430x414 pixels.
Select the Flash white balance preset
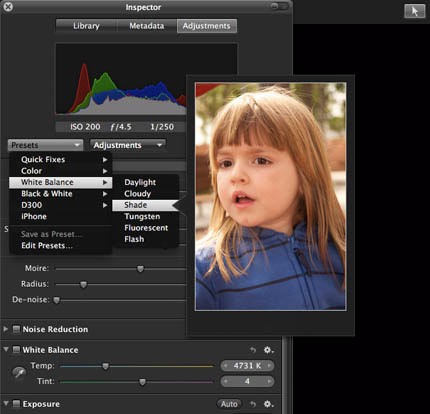point(146,239)
